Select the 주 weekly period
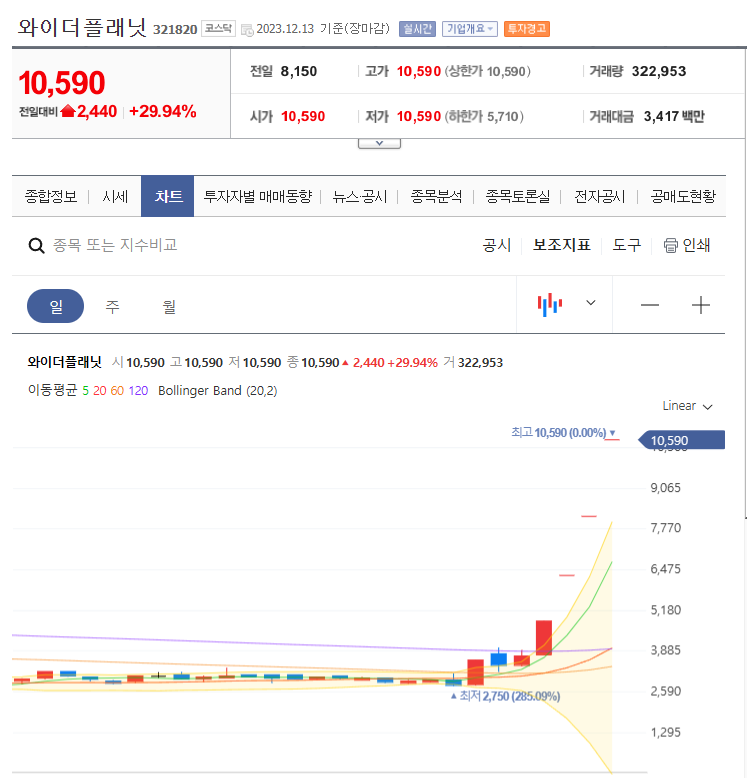The height and width of the screenshot is (778, 747). [x=113, y=306]
